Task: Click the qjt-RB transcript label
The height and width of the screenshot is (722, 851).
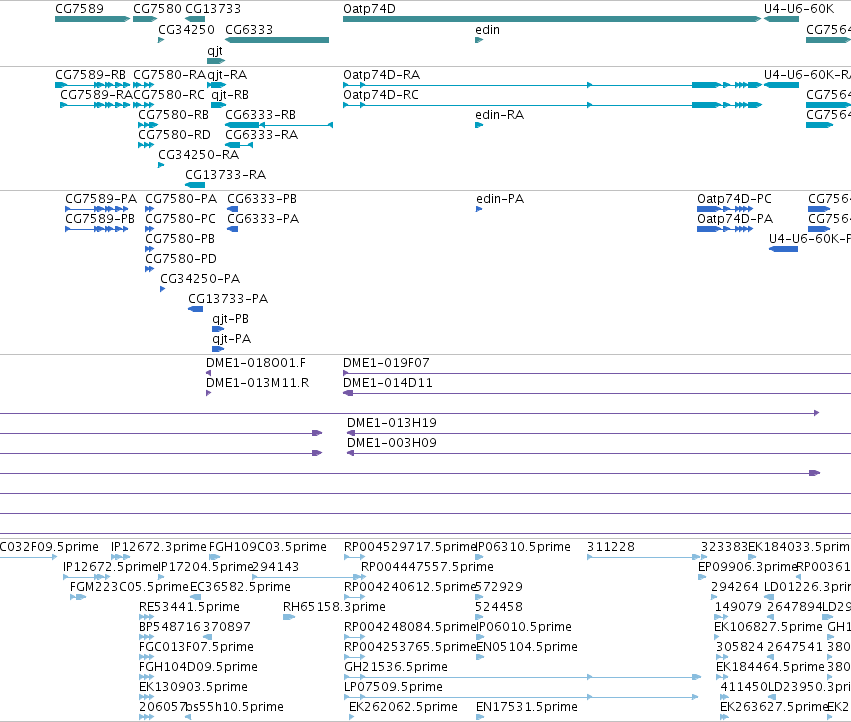Action: point(230,95)
